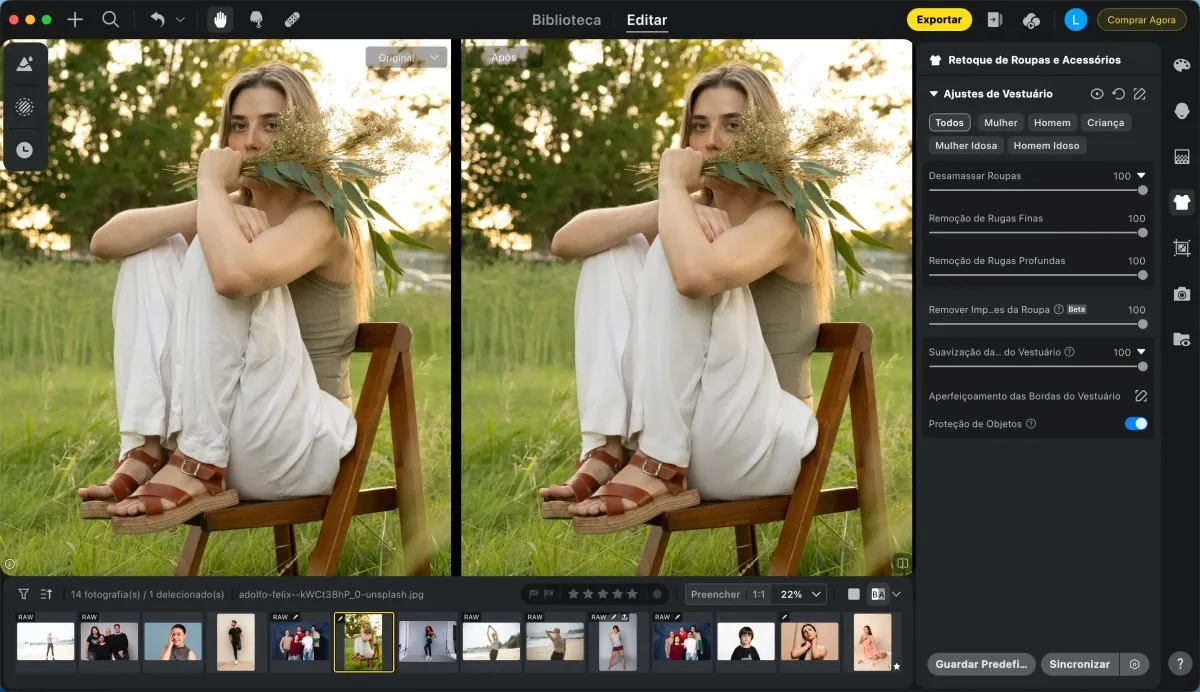Open the search magnifier in top toolbar
The width and height of the screenshot is (1200, 692).
[111, 19]
